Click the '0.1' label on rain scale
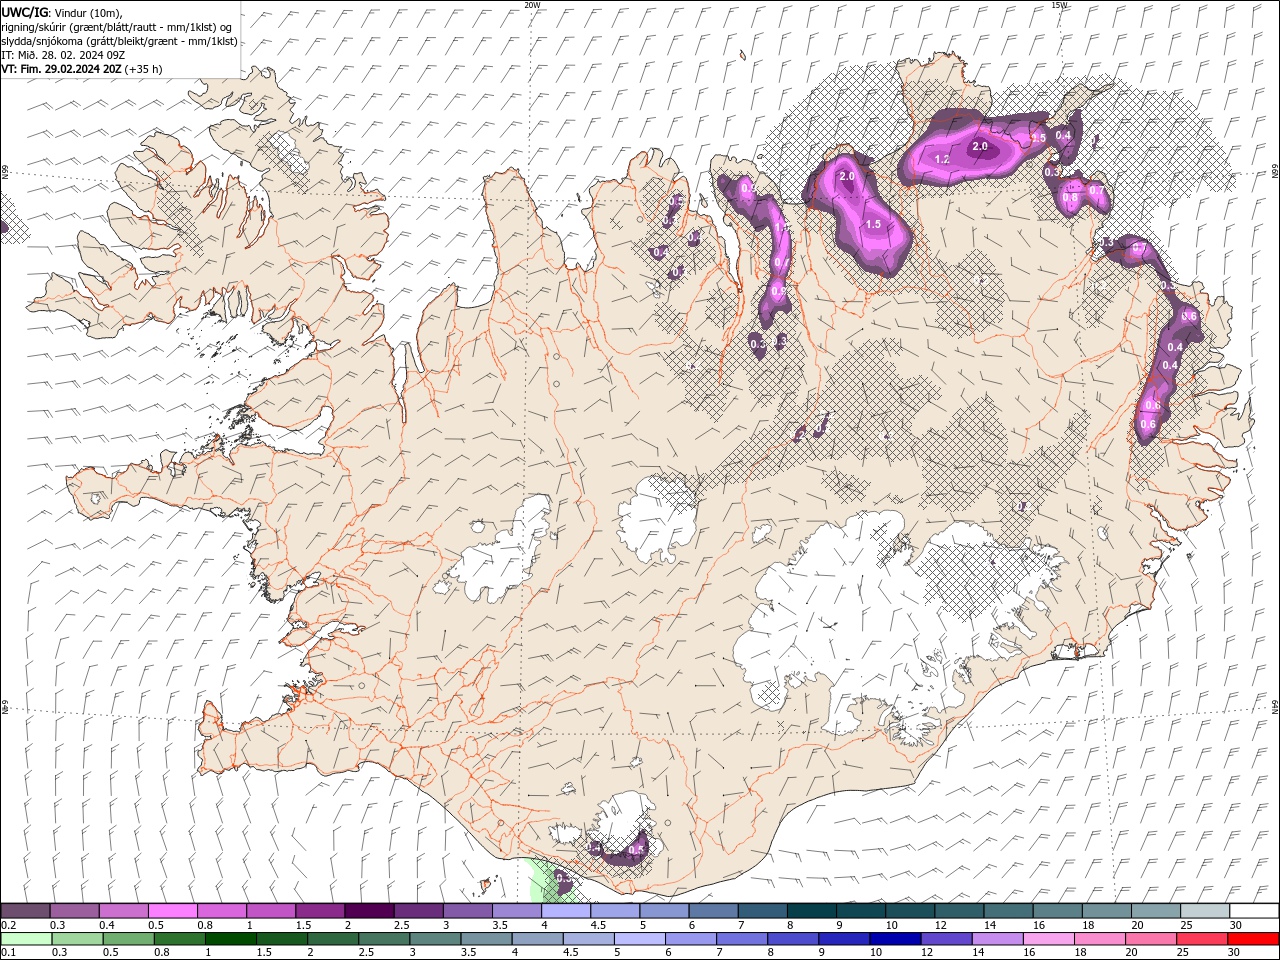Image resolution: width=1280 pixels, height=960 pixels. [x=8, y=953]
